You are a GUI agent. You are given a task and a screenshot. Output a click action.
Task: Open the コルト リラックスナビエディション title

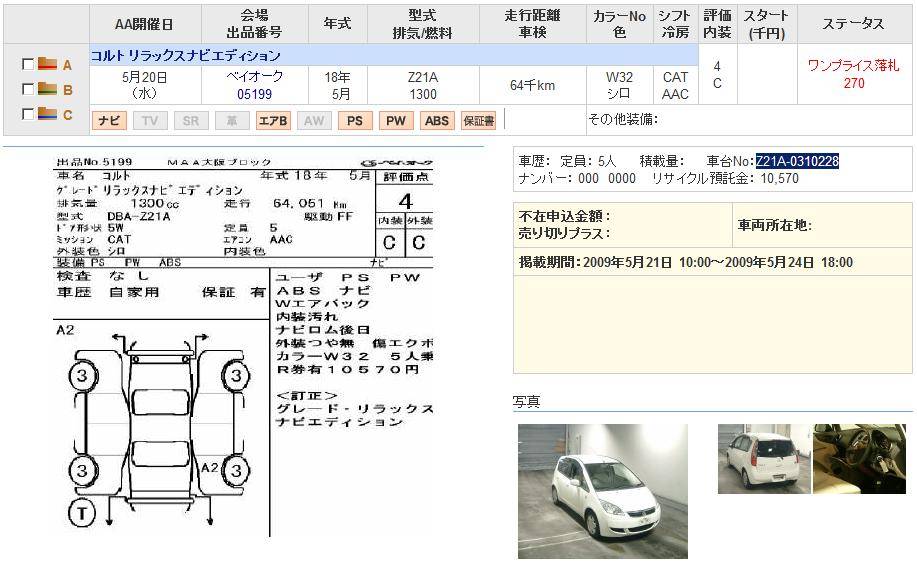coord(185,56)
